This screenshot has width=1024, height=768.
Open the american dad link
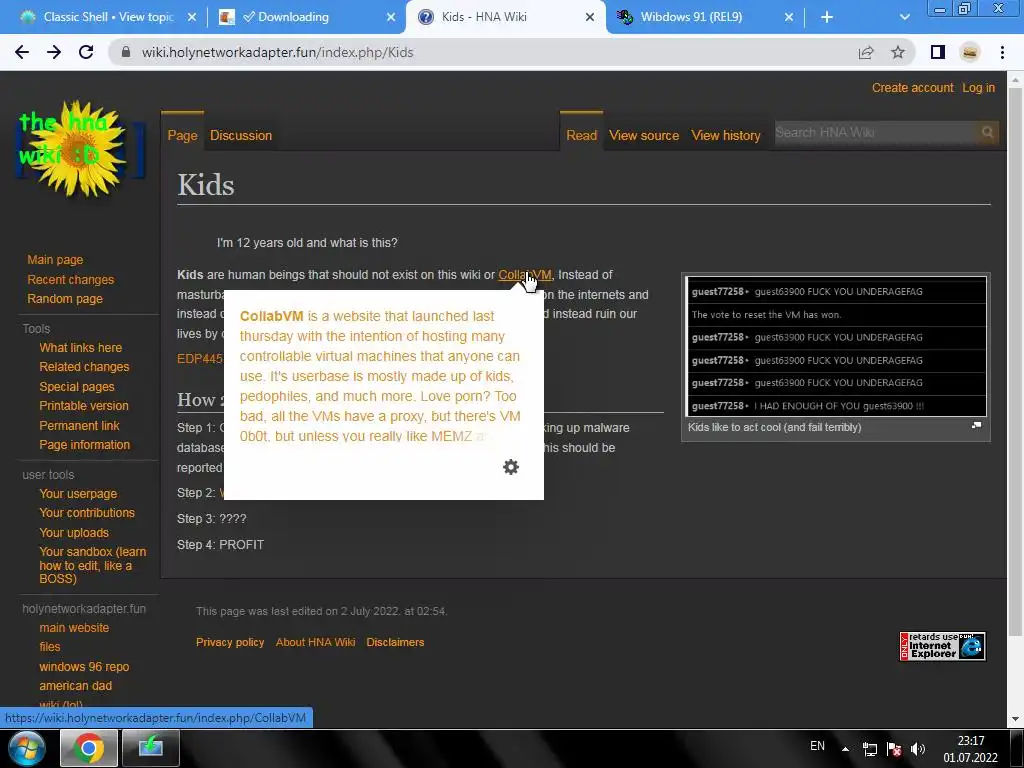point(75,686)
